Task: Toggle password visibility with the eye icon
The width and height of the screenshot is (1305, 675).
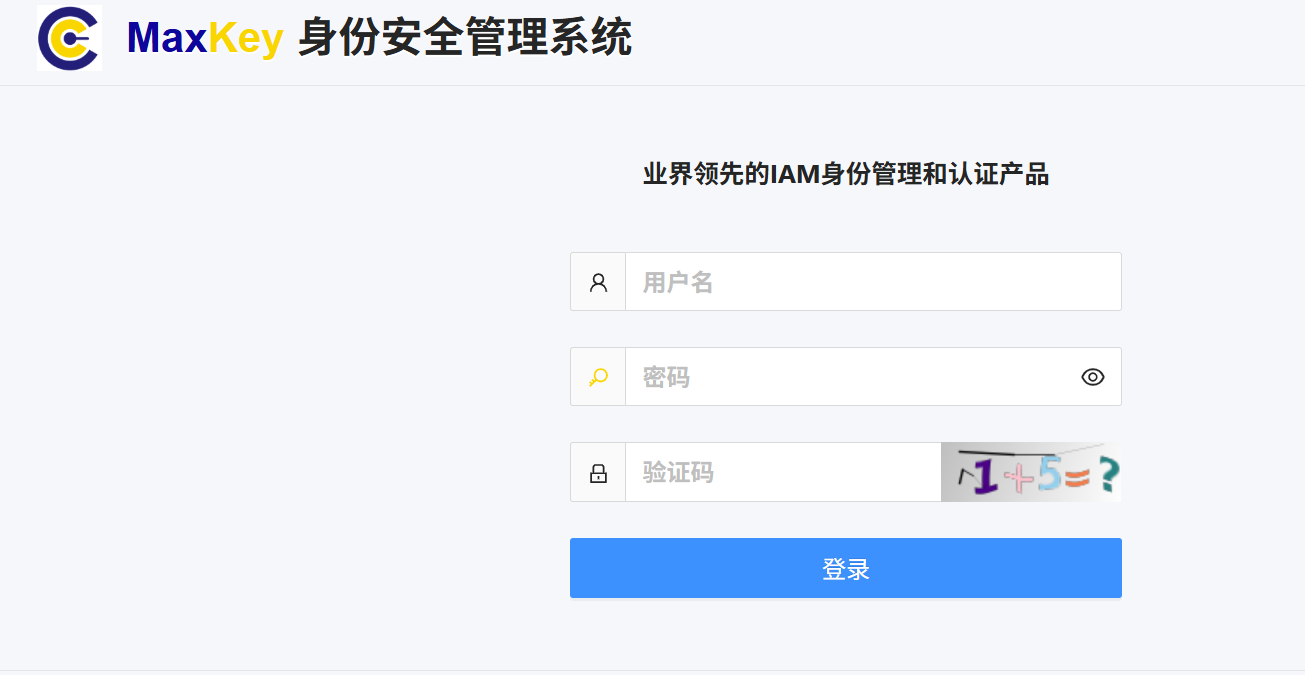Action: [x=1093, y=377]
